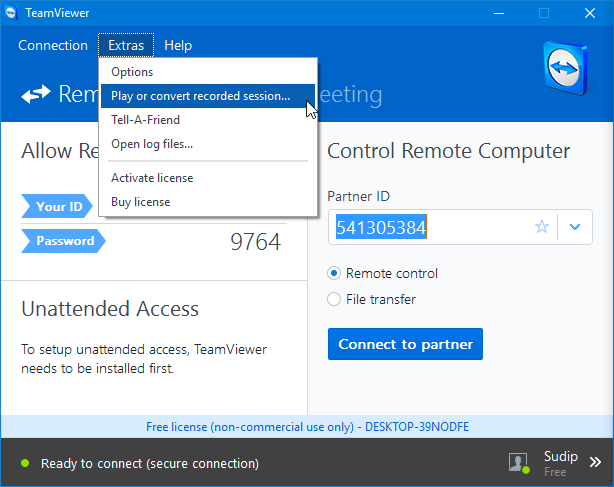Close the Extras menu
Image resolution: width=614 pixels, height=487 pixels.
tap(126, 45)
